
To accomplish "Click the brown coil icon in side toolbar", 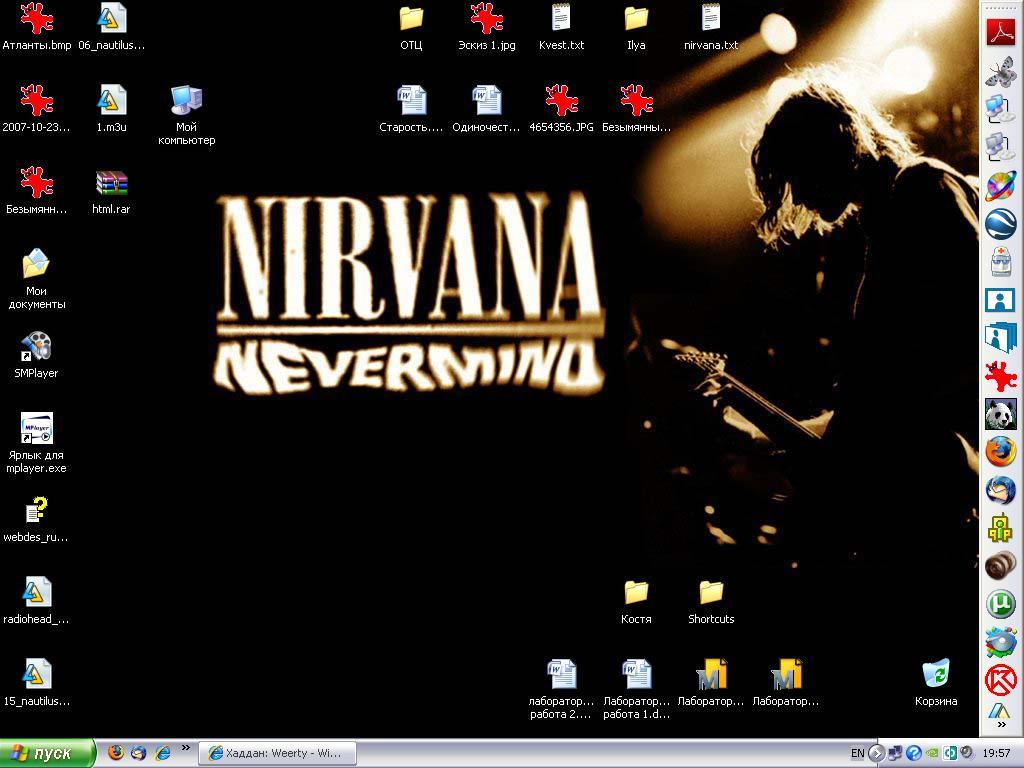I will pyautogui.click(x=1000, y=566).
